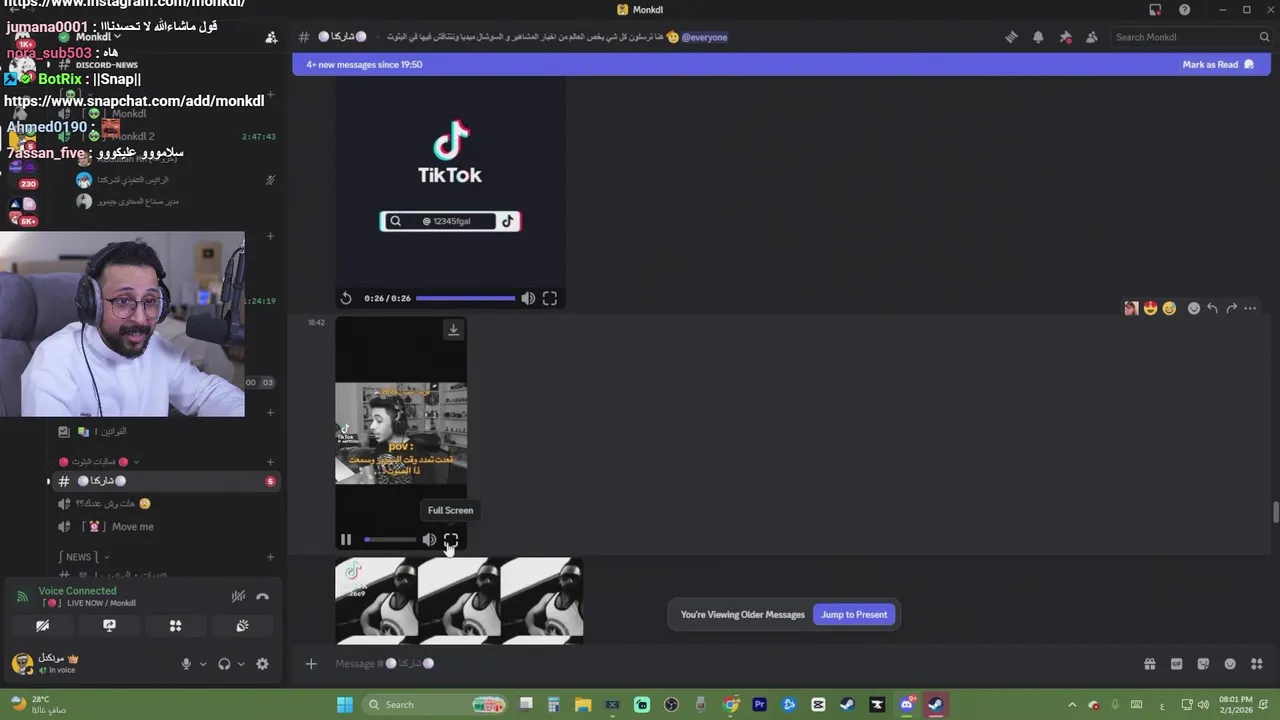Click into the Message input box
This screenshot has height=720, width=1280.
(x=730, y=664)
